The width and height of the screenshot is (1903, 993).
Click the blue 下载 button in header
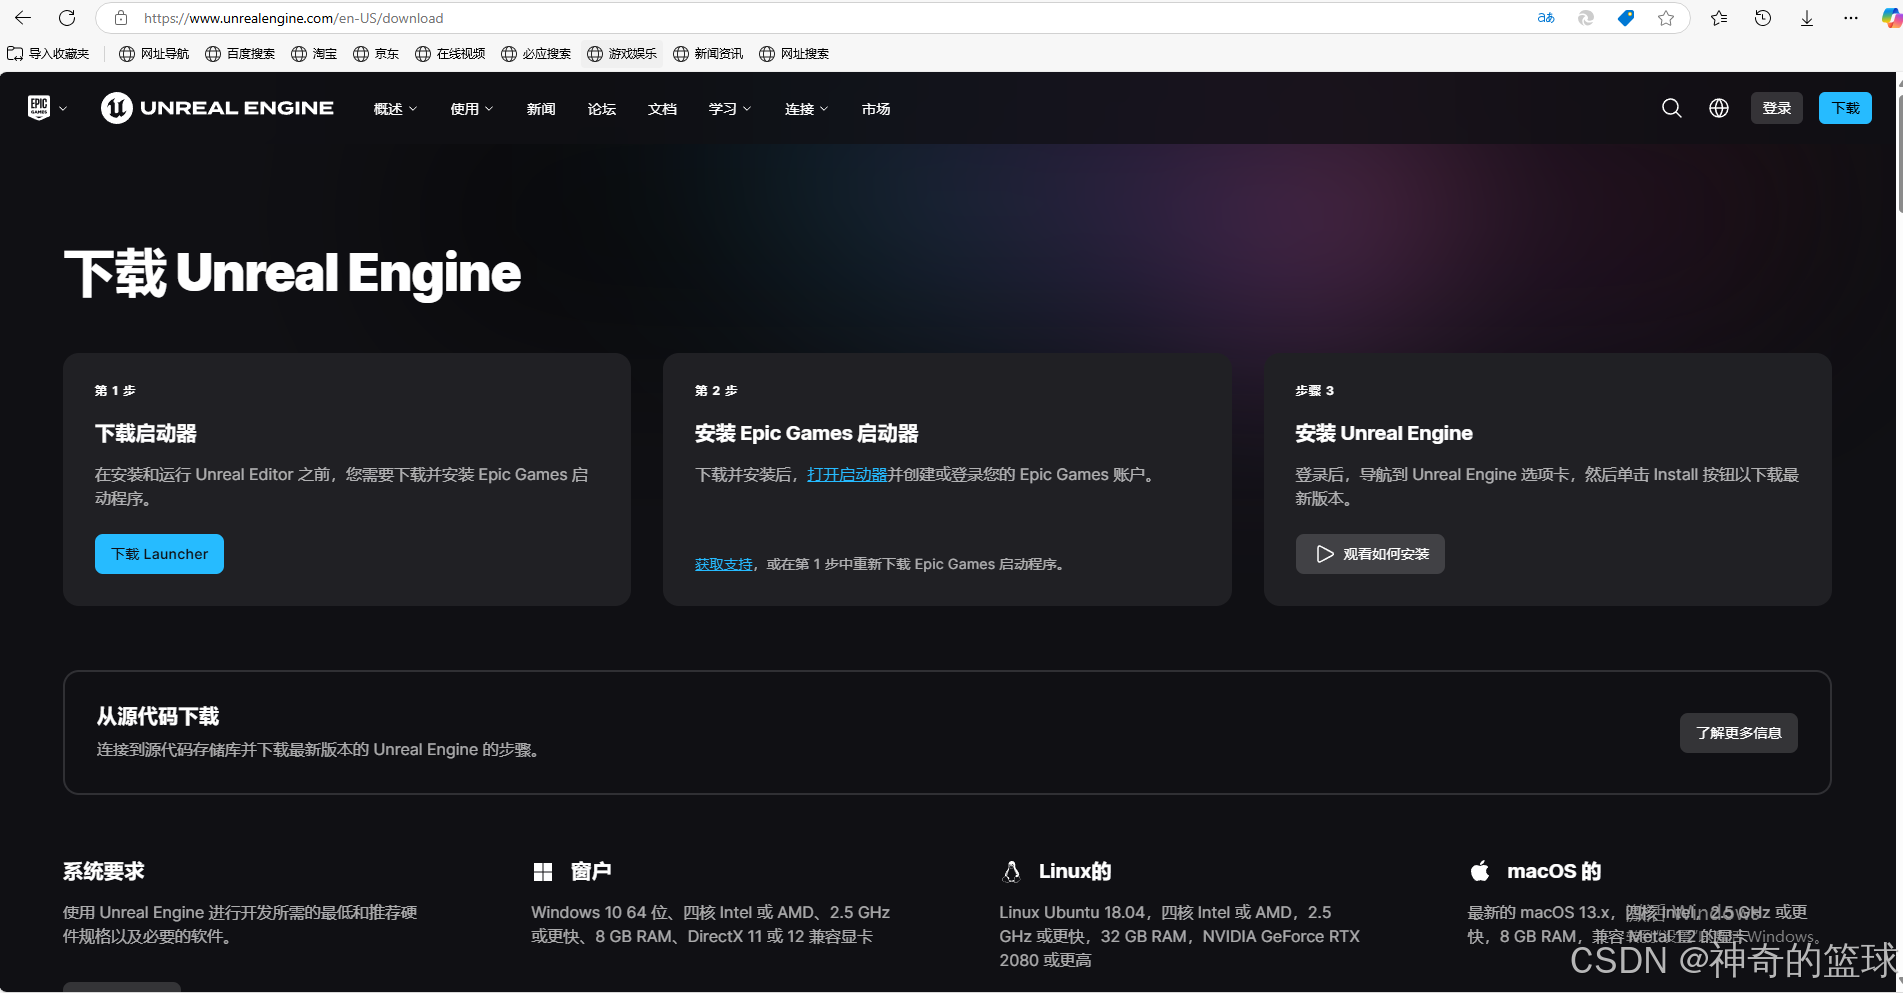tap(1845, 108)
